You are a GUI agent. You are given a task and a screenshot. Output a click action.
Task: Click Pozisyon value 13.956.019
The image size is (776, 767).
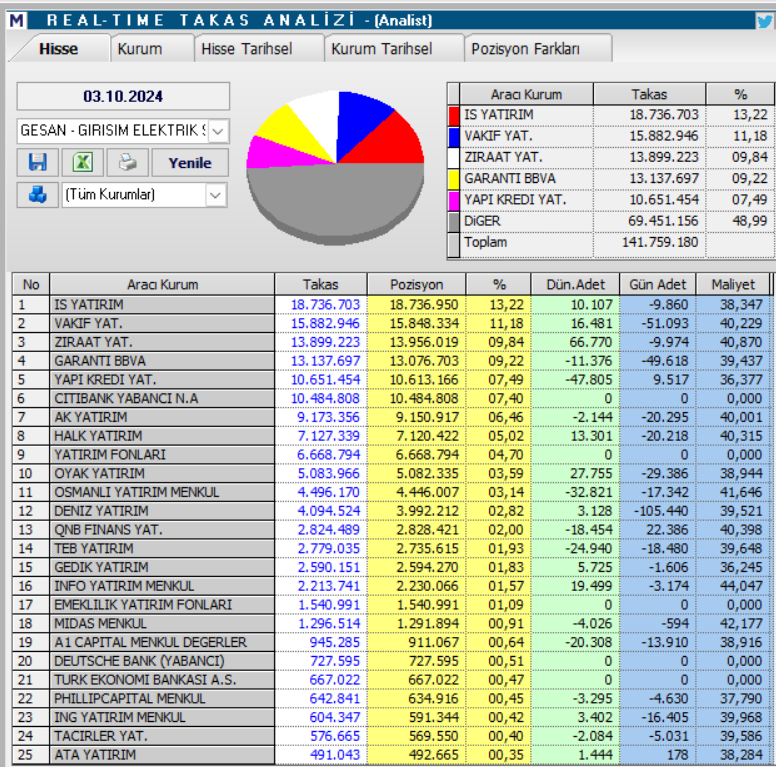coord(424,342)
